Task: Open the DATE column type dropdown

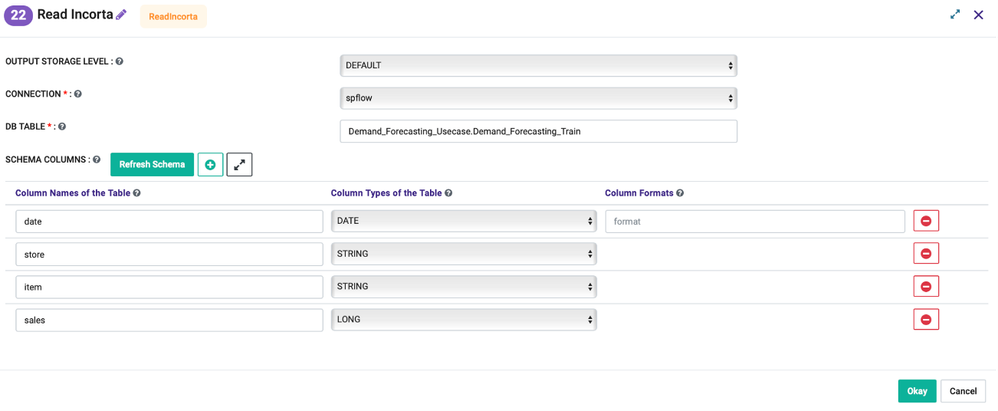Action: pyautogui.click(x=464, y=221)
